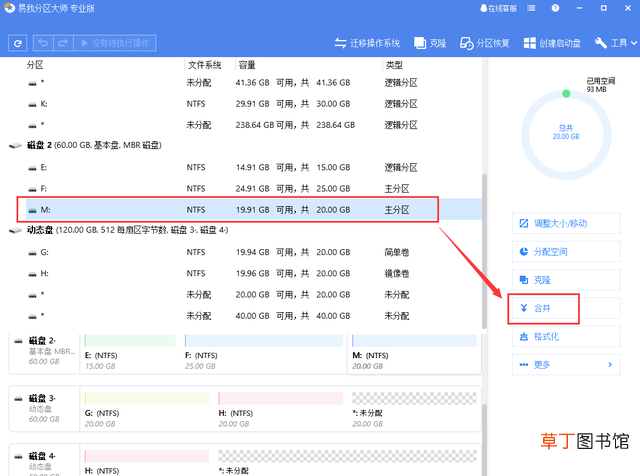640x476 pixels.
Task: Select the 动态盘 header row
Action: tap(245, 230)
